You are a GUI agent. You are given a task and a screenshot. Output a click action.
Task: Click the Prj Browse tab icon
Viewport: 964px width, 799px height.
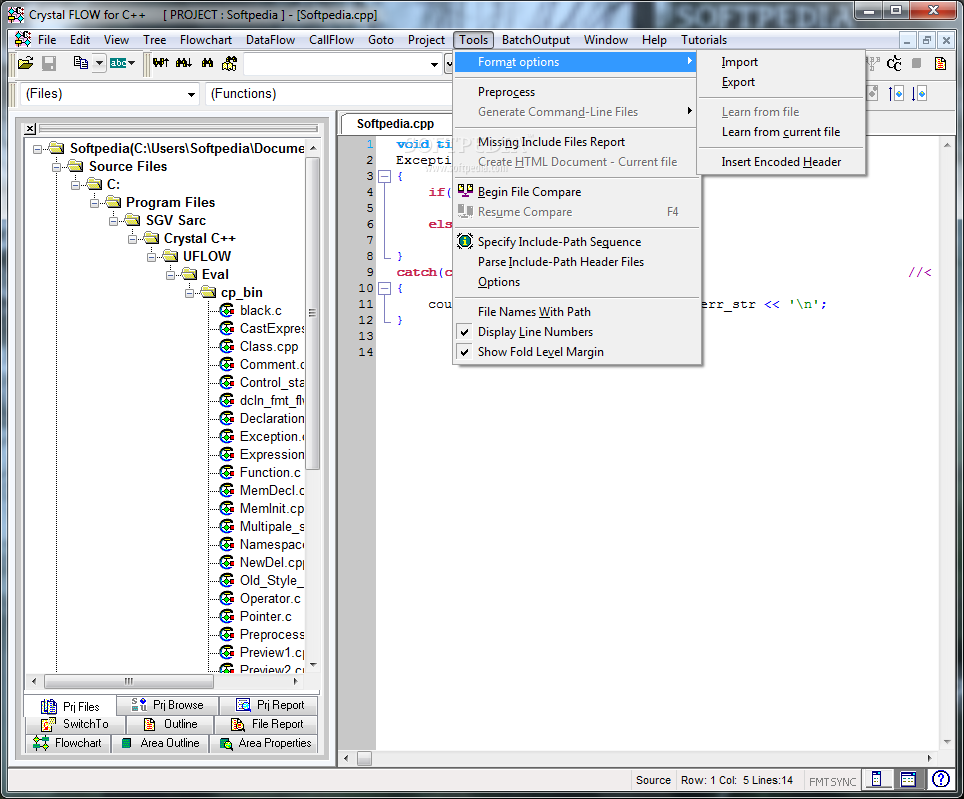tap(140, 705)
